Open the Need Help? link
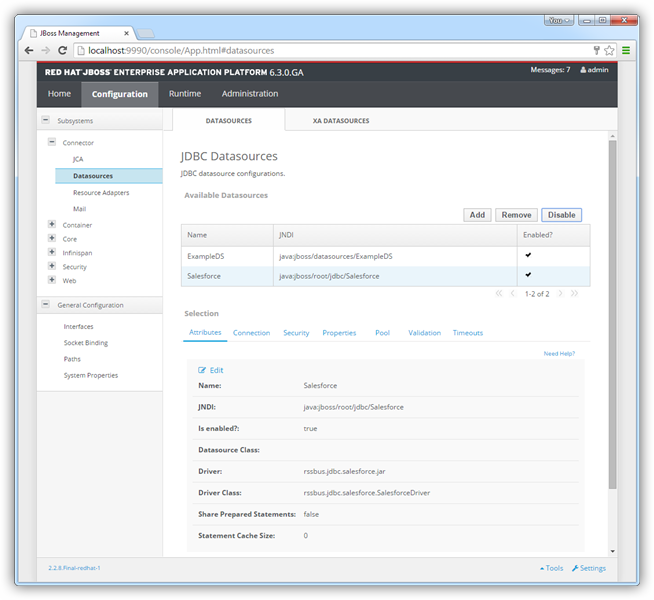The height and width of the screenshot is (600, 654). 559,354
